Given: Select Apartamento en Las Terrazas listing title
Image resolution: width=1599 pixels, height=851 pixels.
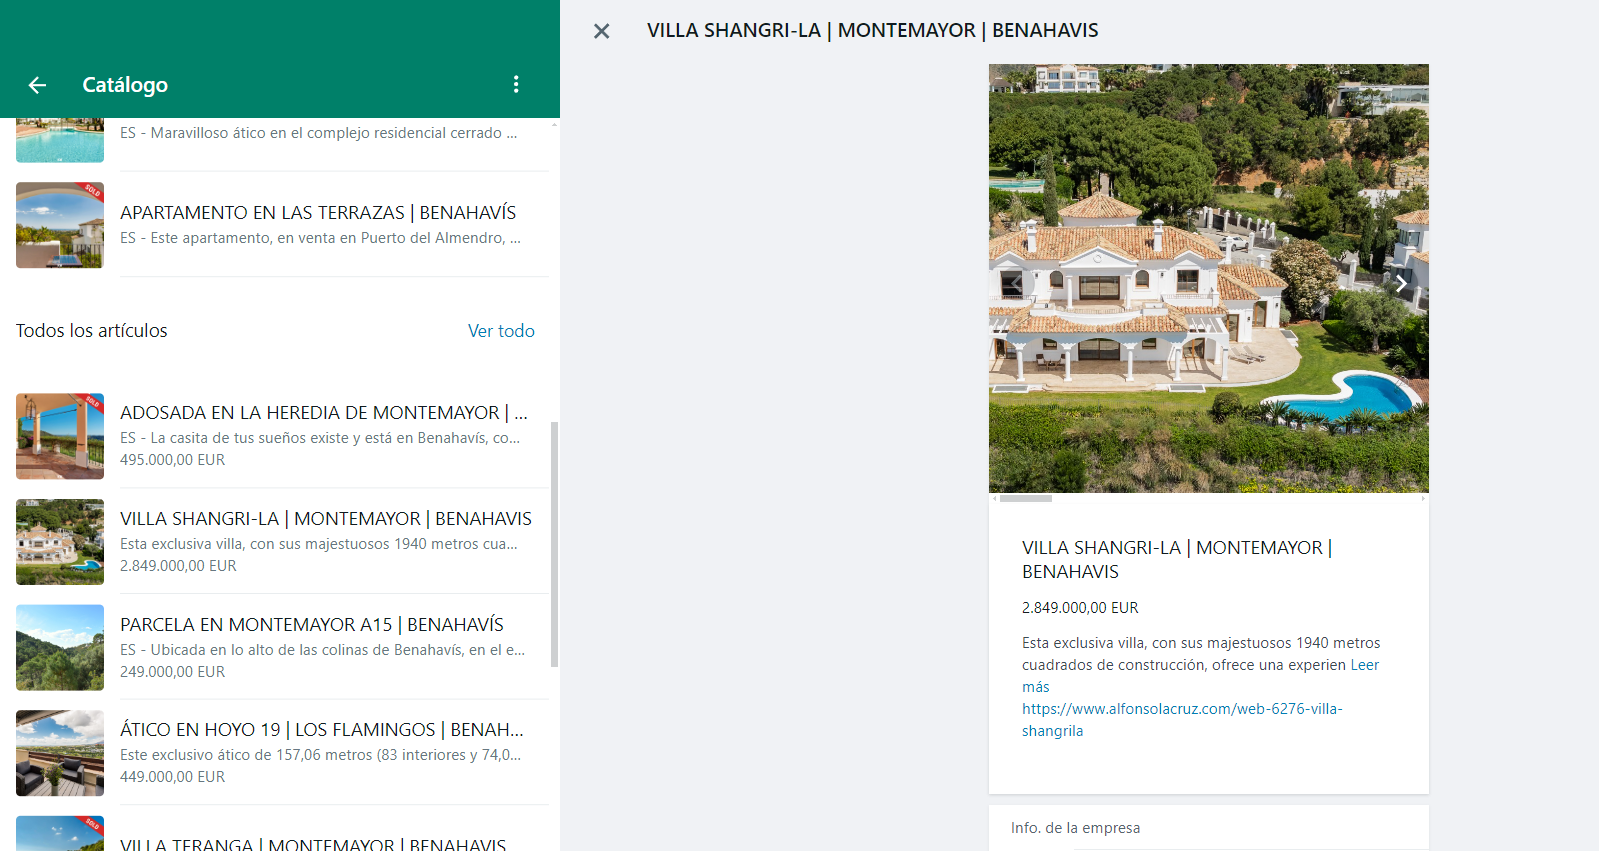Looking at the screenshot, I should 318,212.
